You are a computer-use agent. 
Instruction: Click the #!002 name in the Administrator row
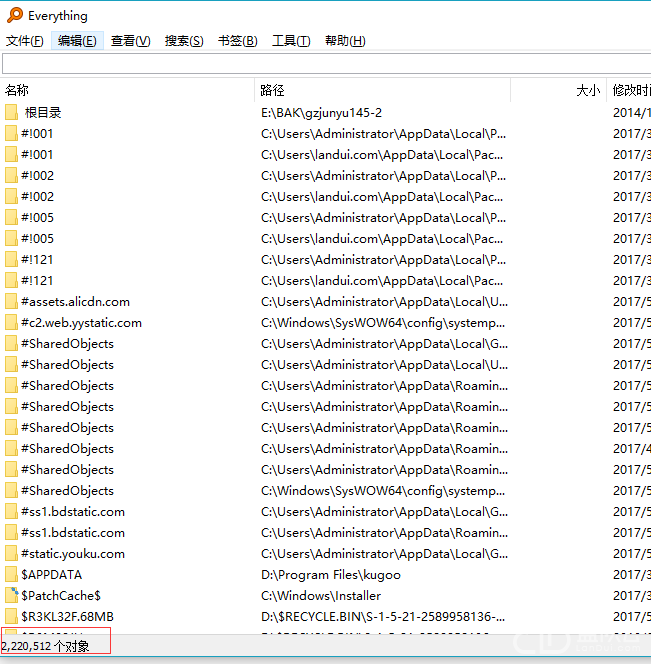click(37, 176)
